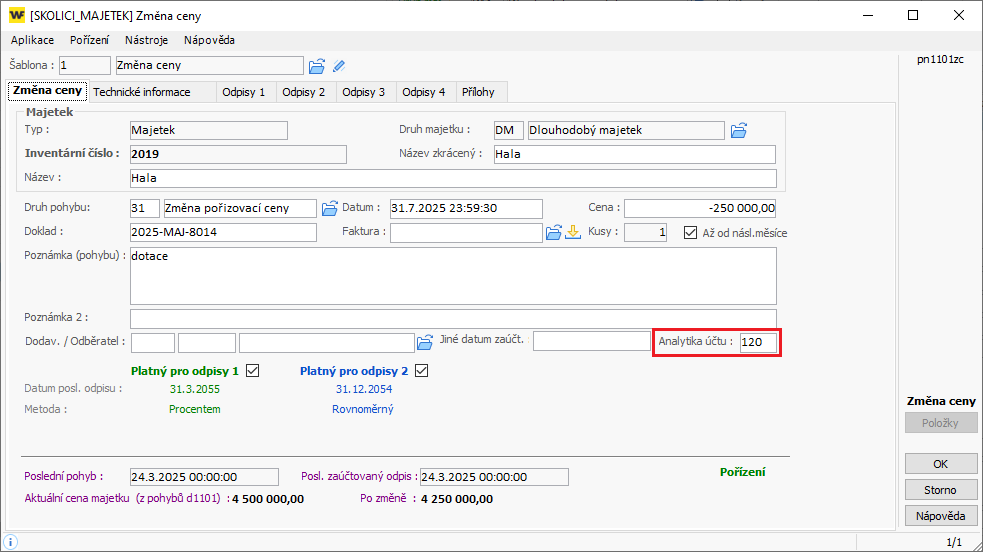Switch to Odpisy 3 tab
This screenshot has width=983, height=552.
click(x=366, y=92)
